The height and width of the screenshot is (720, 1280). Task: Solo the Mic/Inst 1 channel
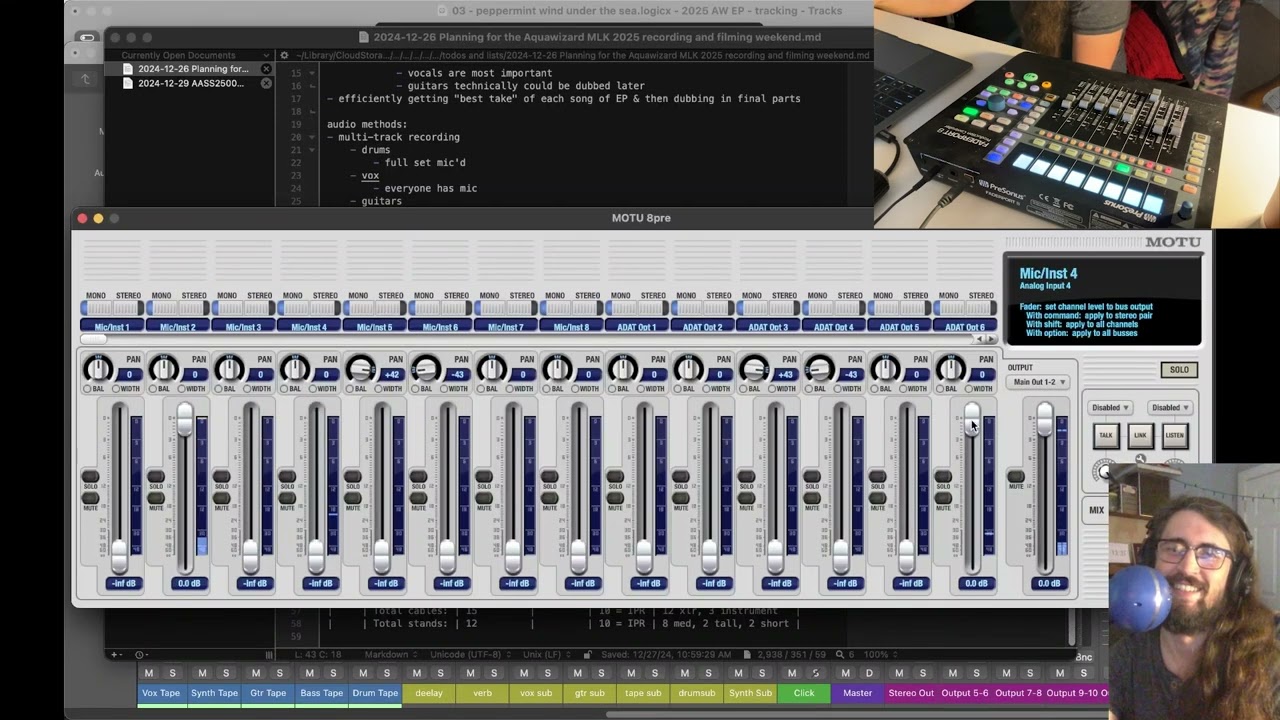pyautogui.click(x=90, y=476)
